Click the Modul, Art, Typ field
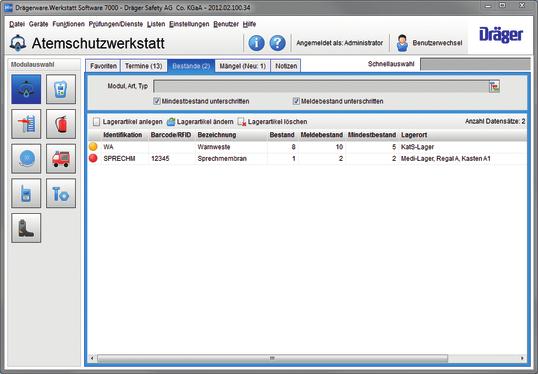538x374 pixels. tap(321, 86)
